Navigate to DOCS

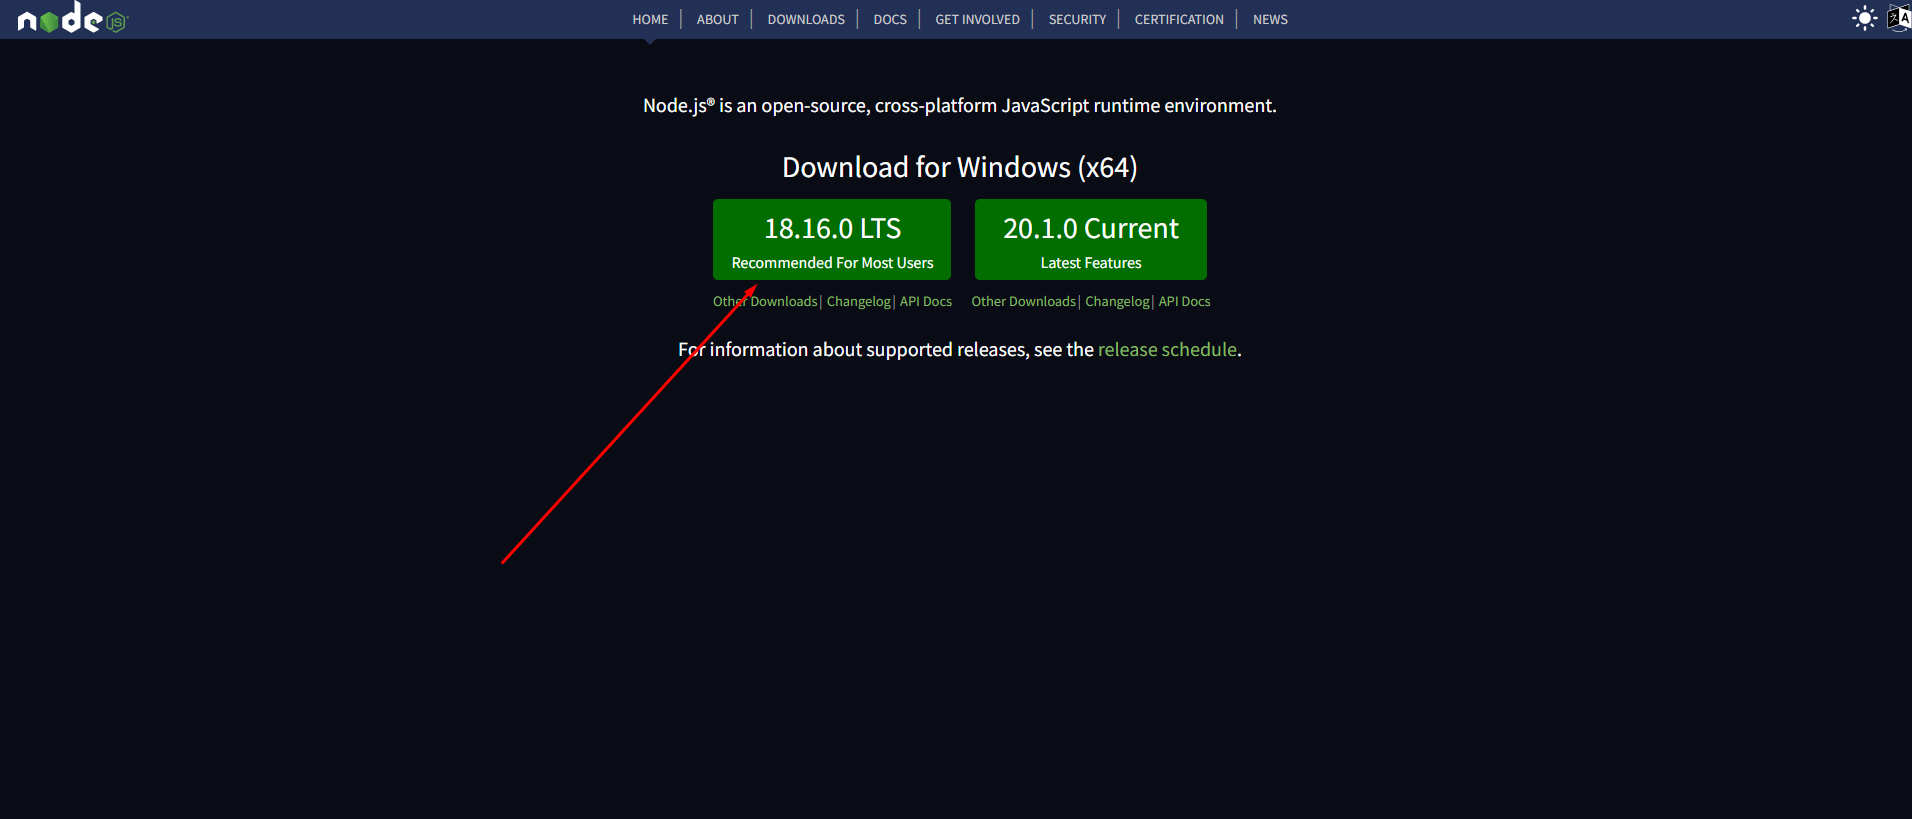pos(889,20)
